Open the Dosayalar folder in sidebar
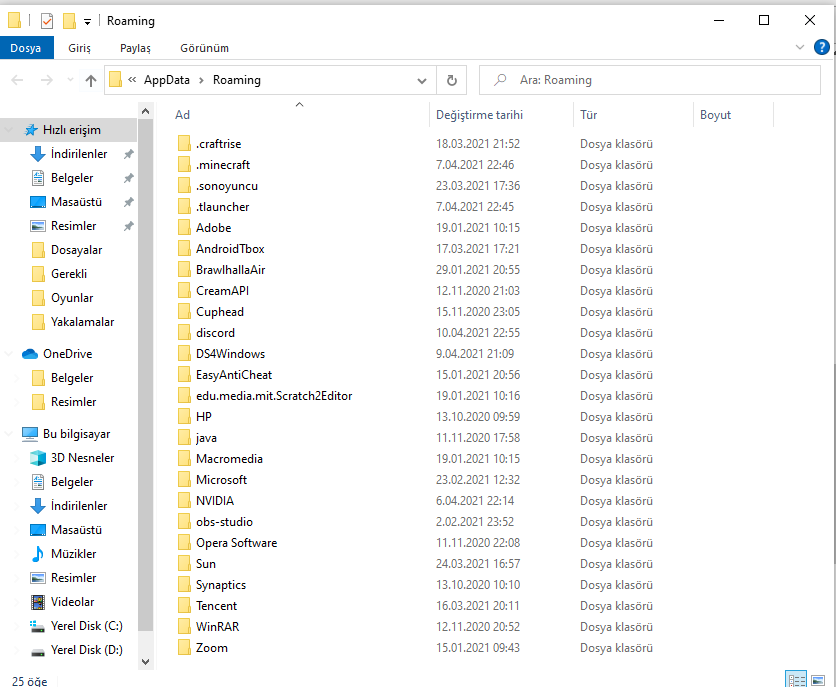836x687 pixels. pyautogui.click(x=76, y=250)
